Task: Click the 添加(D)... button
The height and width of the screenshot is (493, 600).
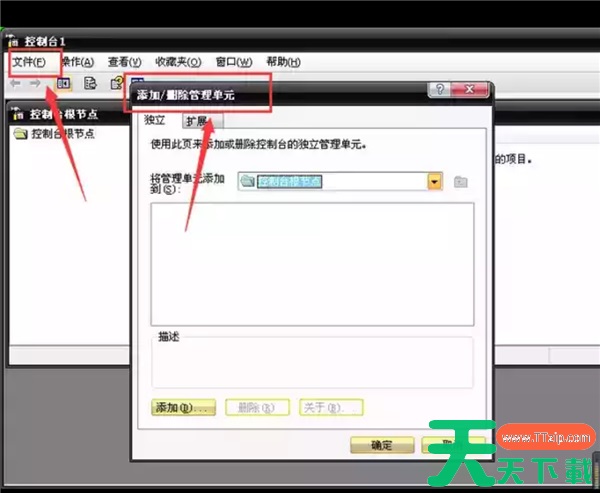Action: (x=184, y=407)
